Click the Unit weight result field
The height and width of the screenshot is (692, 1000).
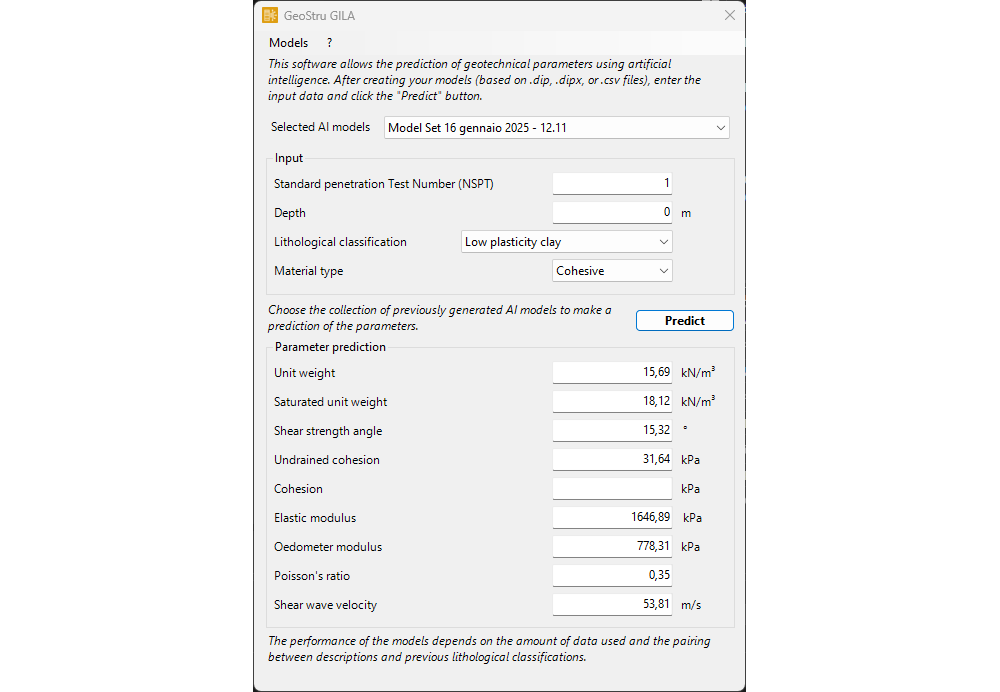(612, 373)
